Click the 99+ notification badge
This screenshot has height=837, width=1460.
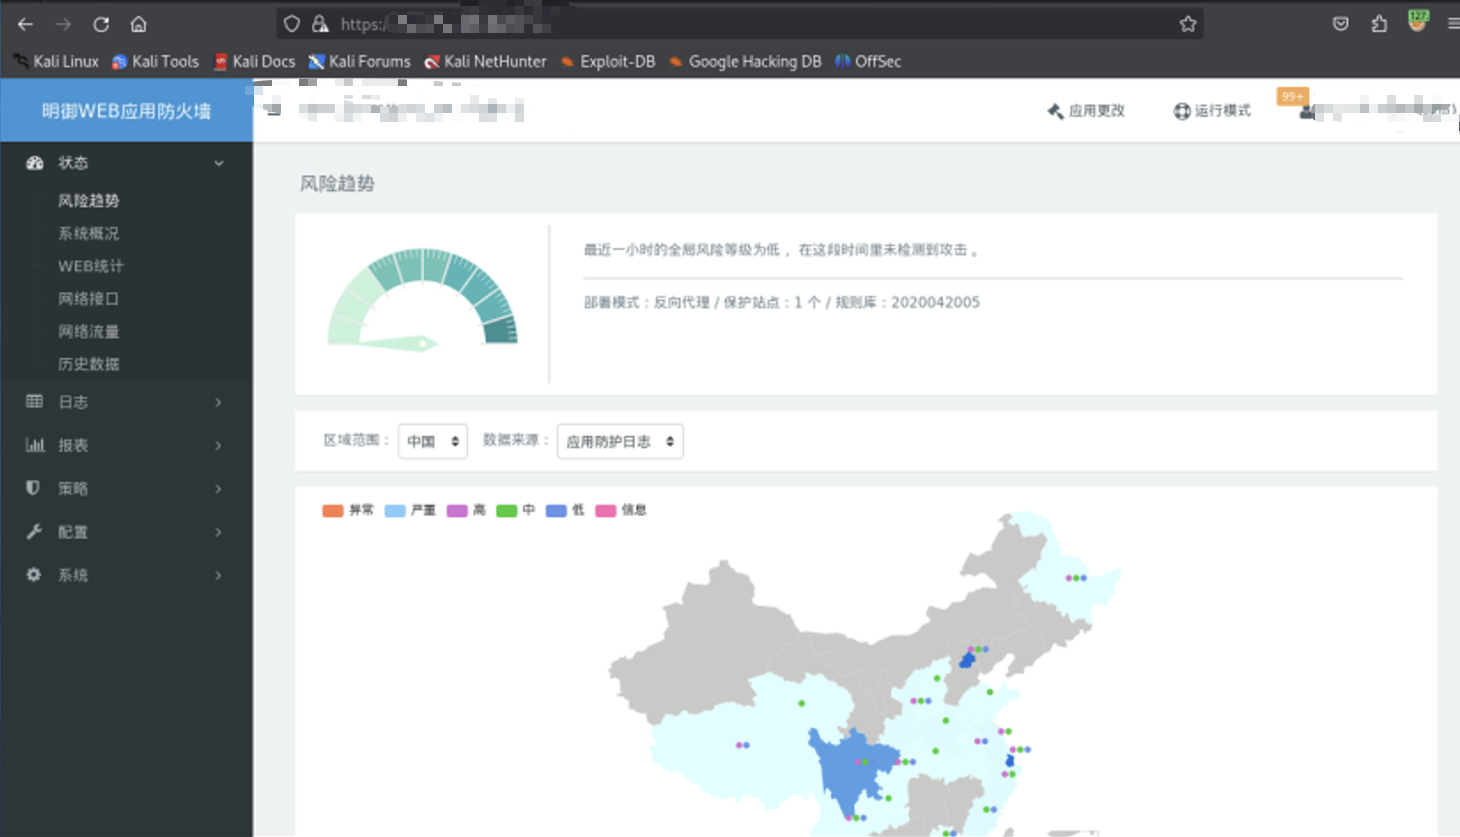(1292, 96)
